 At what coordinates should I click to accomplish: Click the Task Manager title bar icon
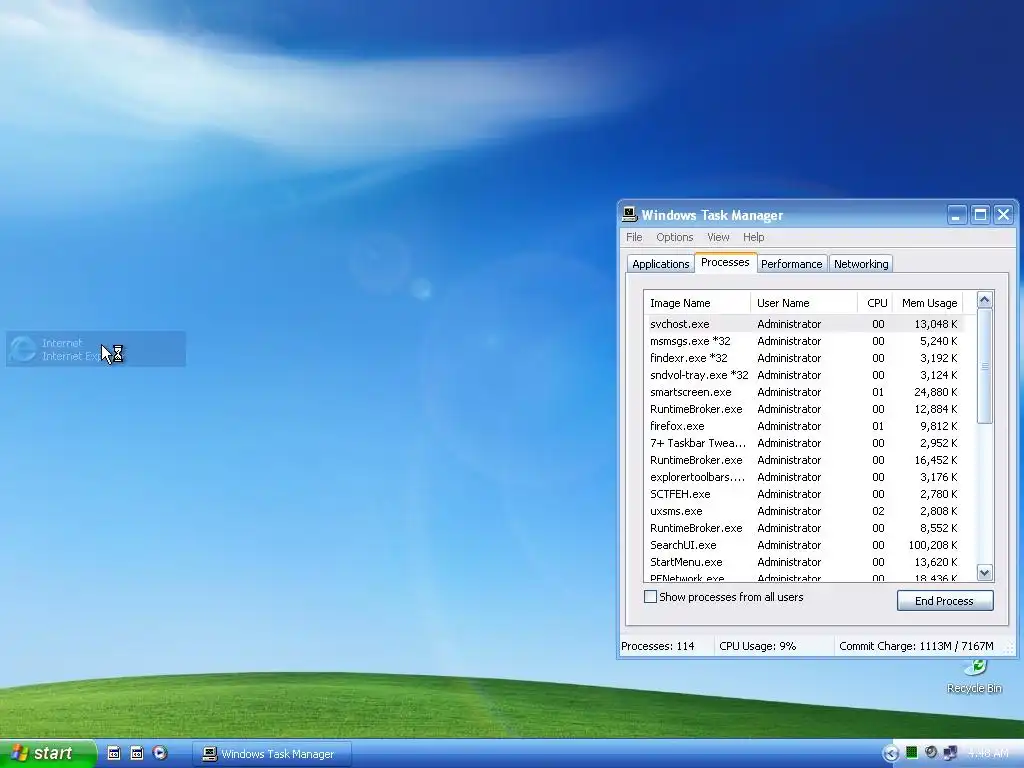[x=630, y=214]
